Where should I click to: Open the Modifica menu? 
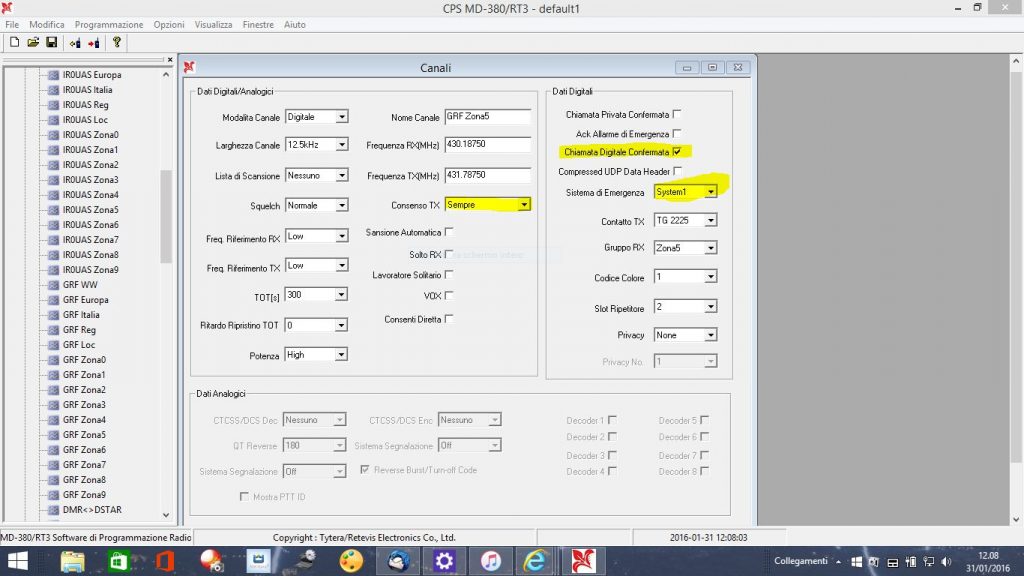point(46,24)
